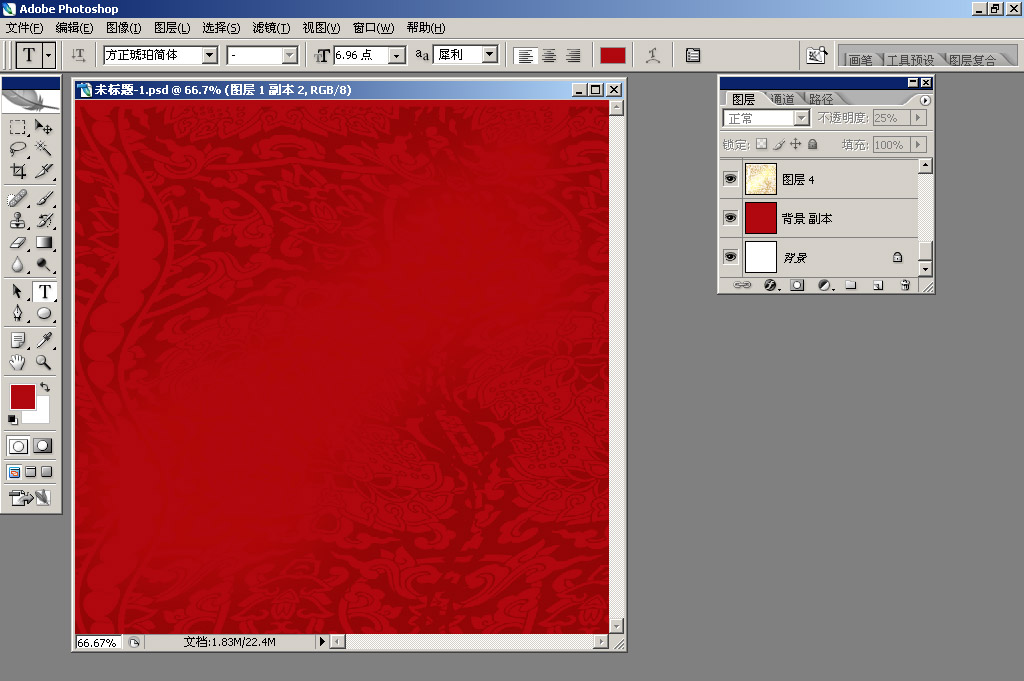Toggle the lock transparent pixels box
The width and height of the screenshot is (1024, 681).
761,144
